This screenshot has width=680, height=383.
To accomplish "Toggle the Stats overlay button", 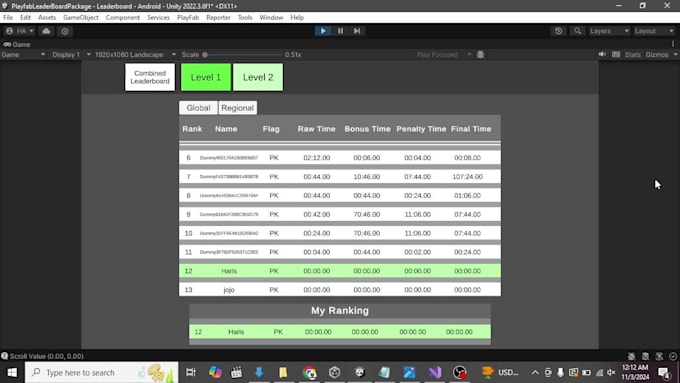I will tap(632, 55).
